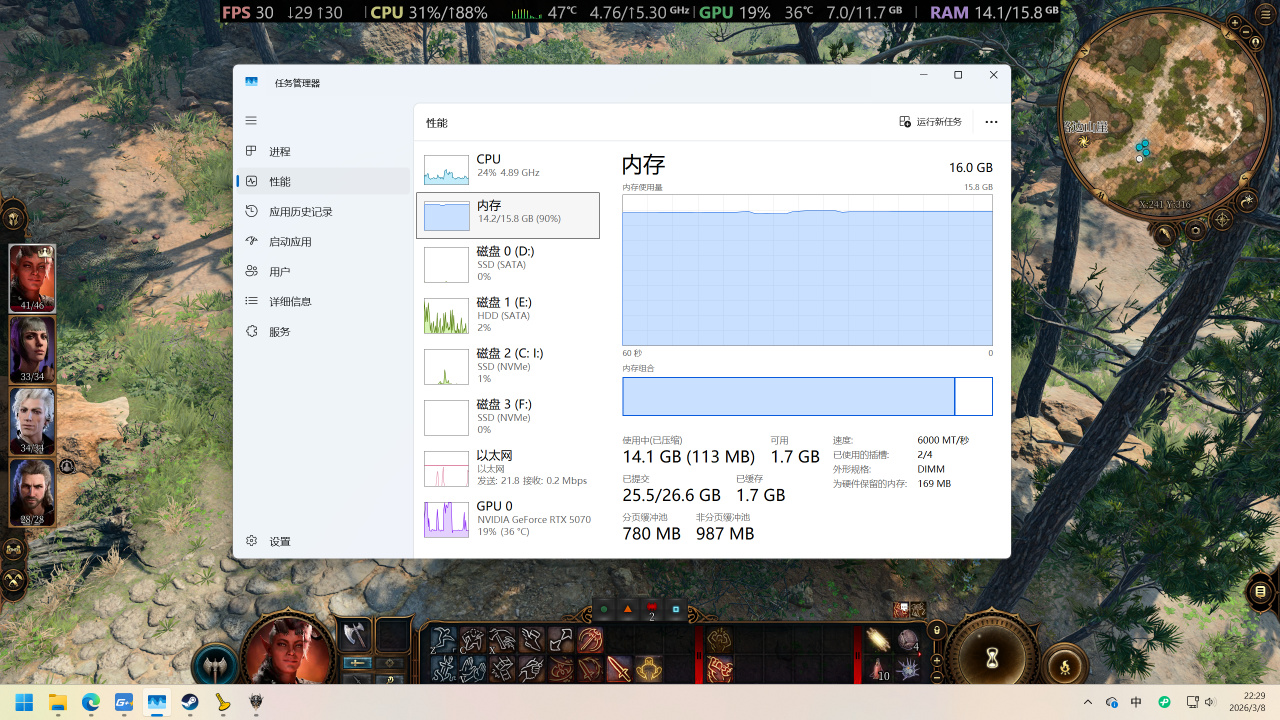Select GPU 0 NVIDIA GeForce RTX 5070
Viewport: 1280px width, 720px height.
point(508,519)
